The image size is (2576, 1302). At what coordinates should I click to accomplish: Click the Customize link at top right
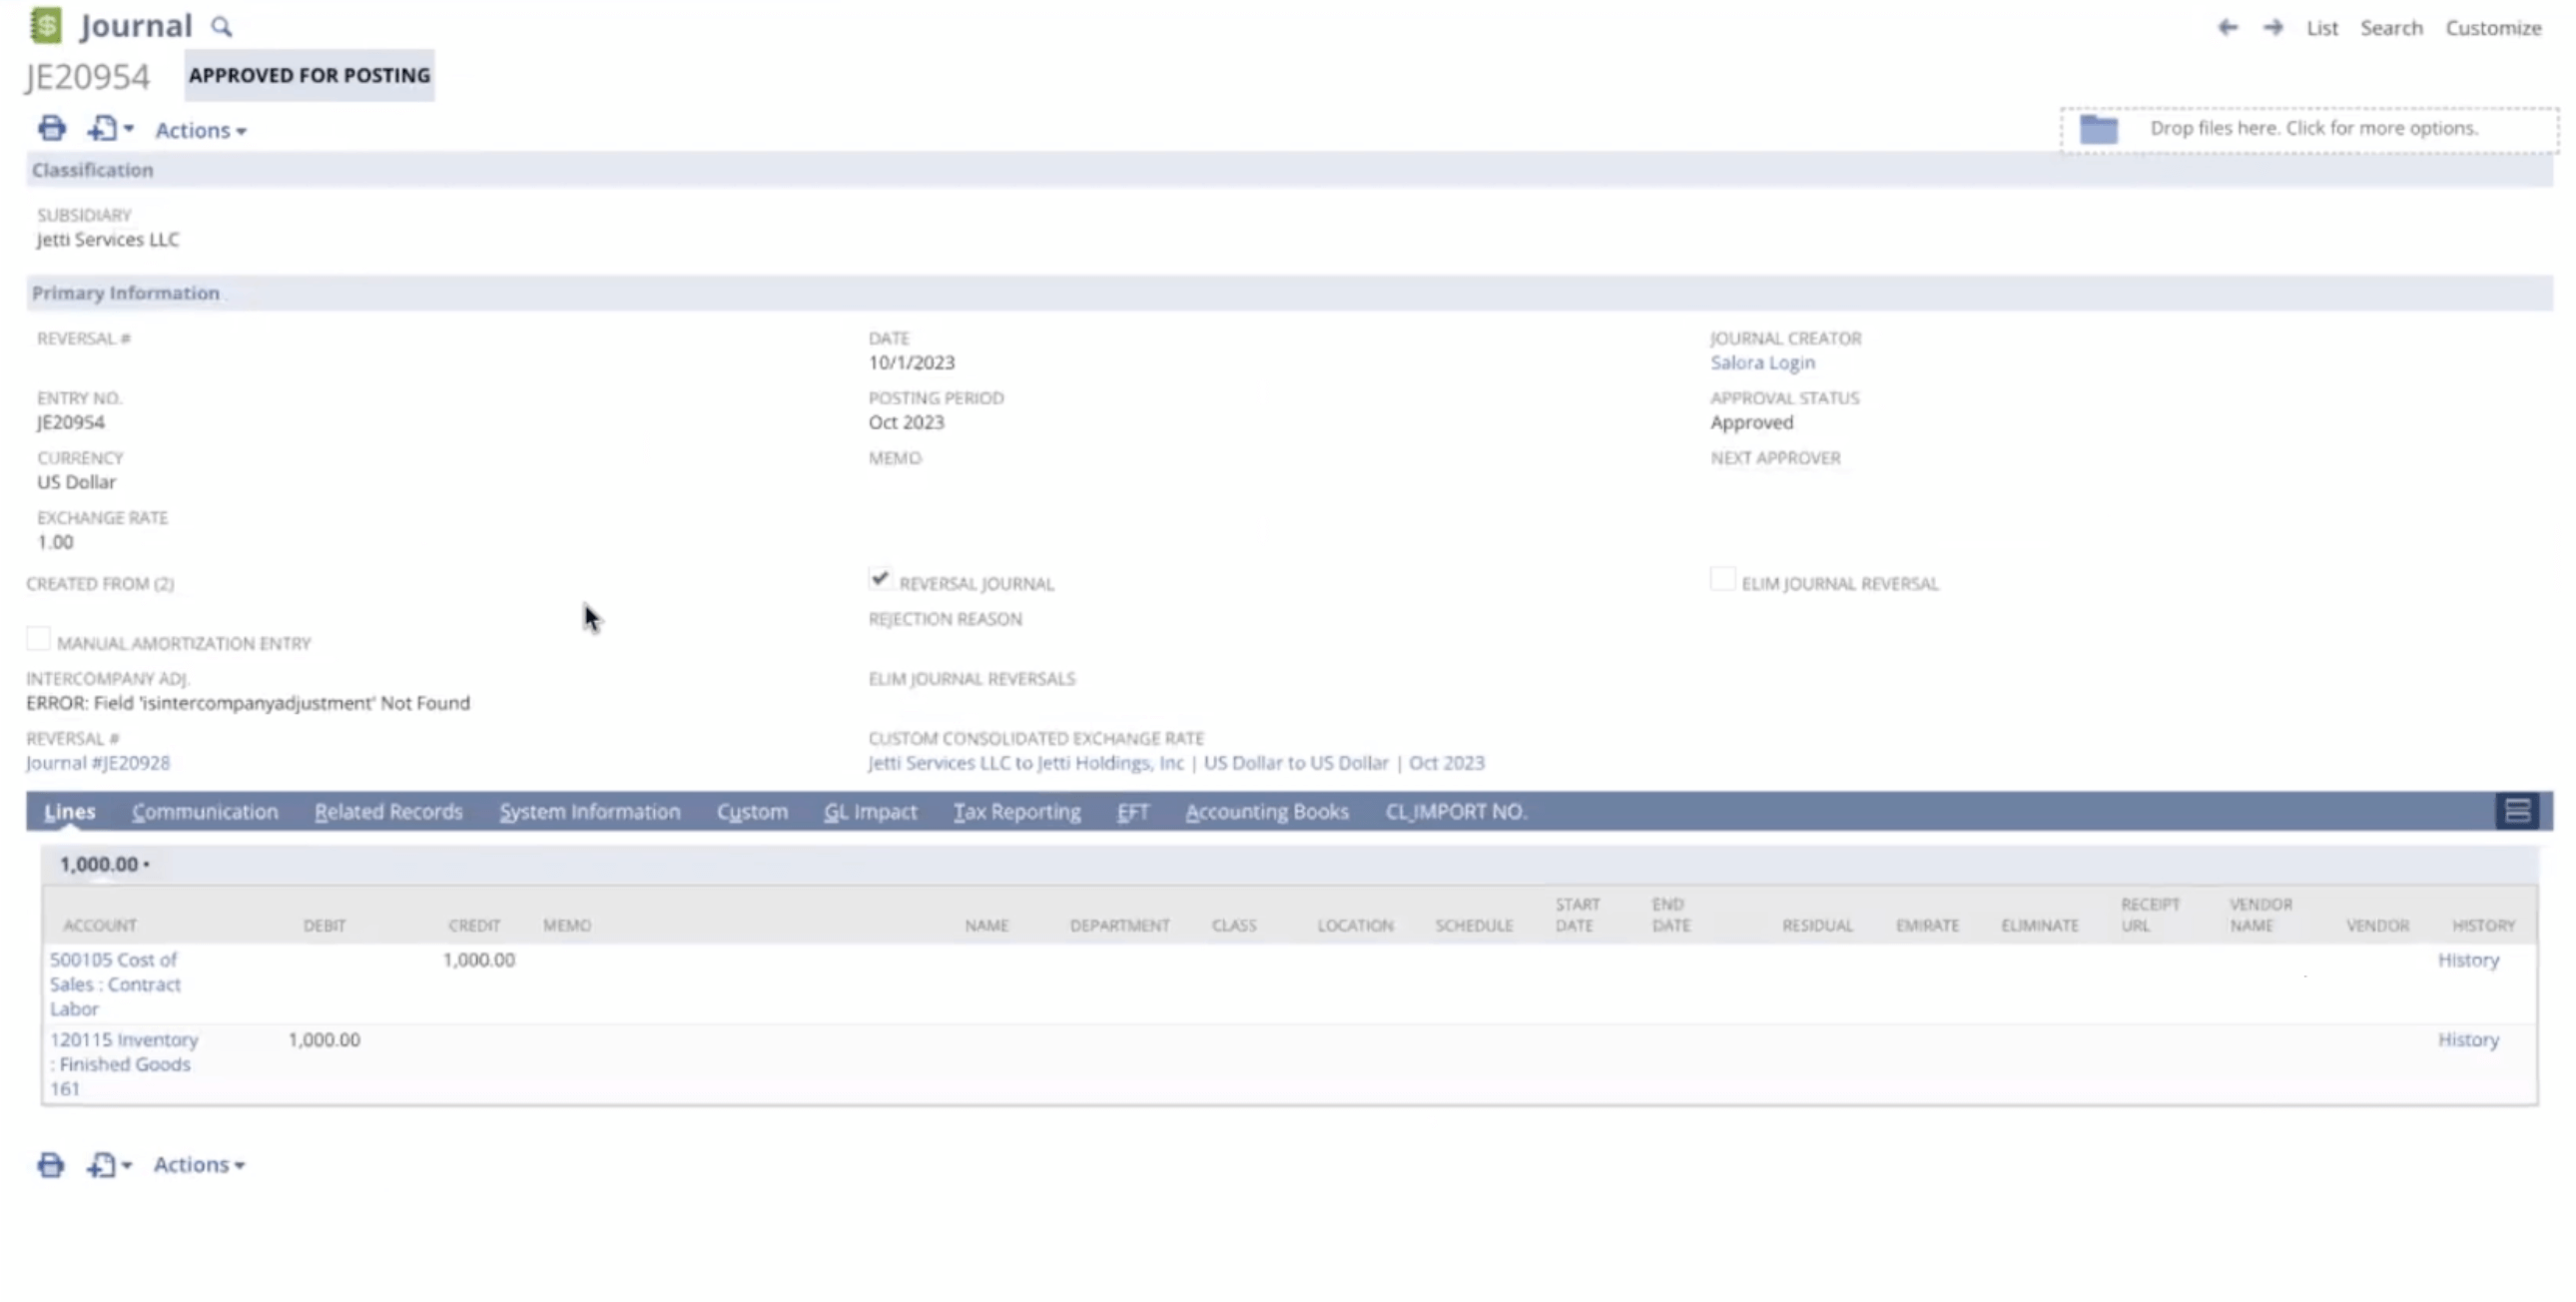point(2492,28)
